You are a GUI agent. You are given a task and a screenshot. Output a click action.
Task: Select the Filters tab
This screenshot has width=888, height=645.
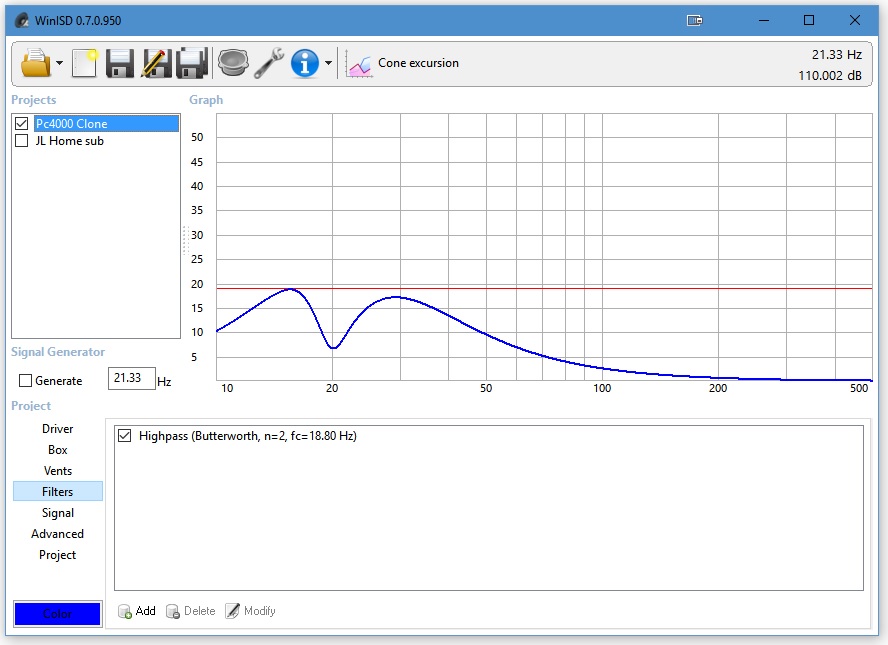pyautogui.click(x=58, y=492)
